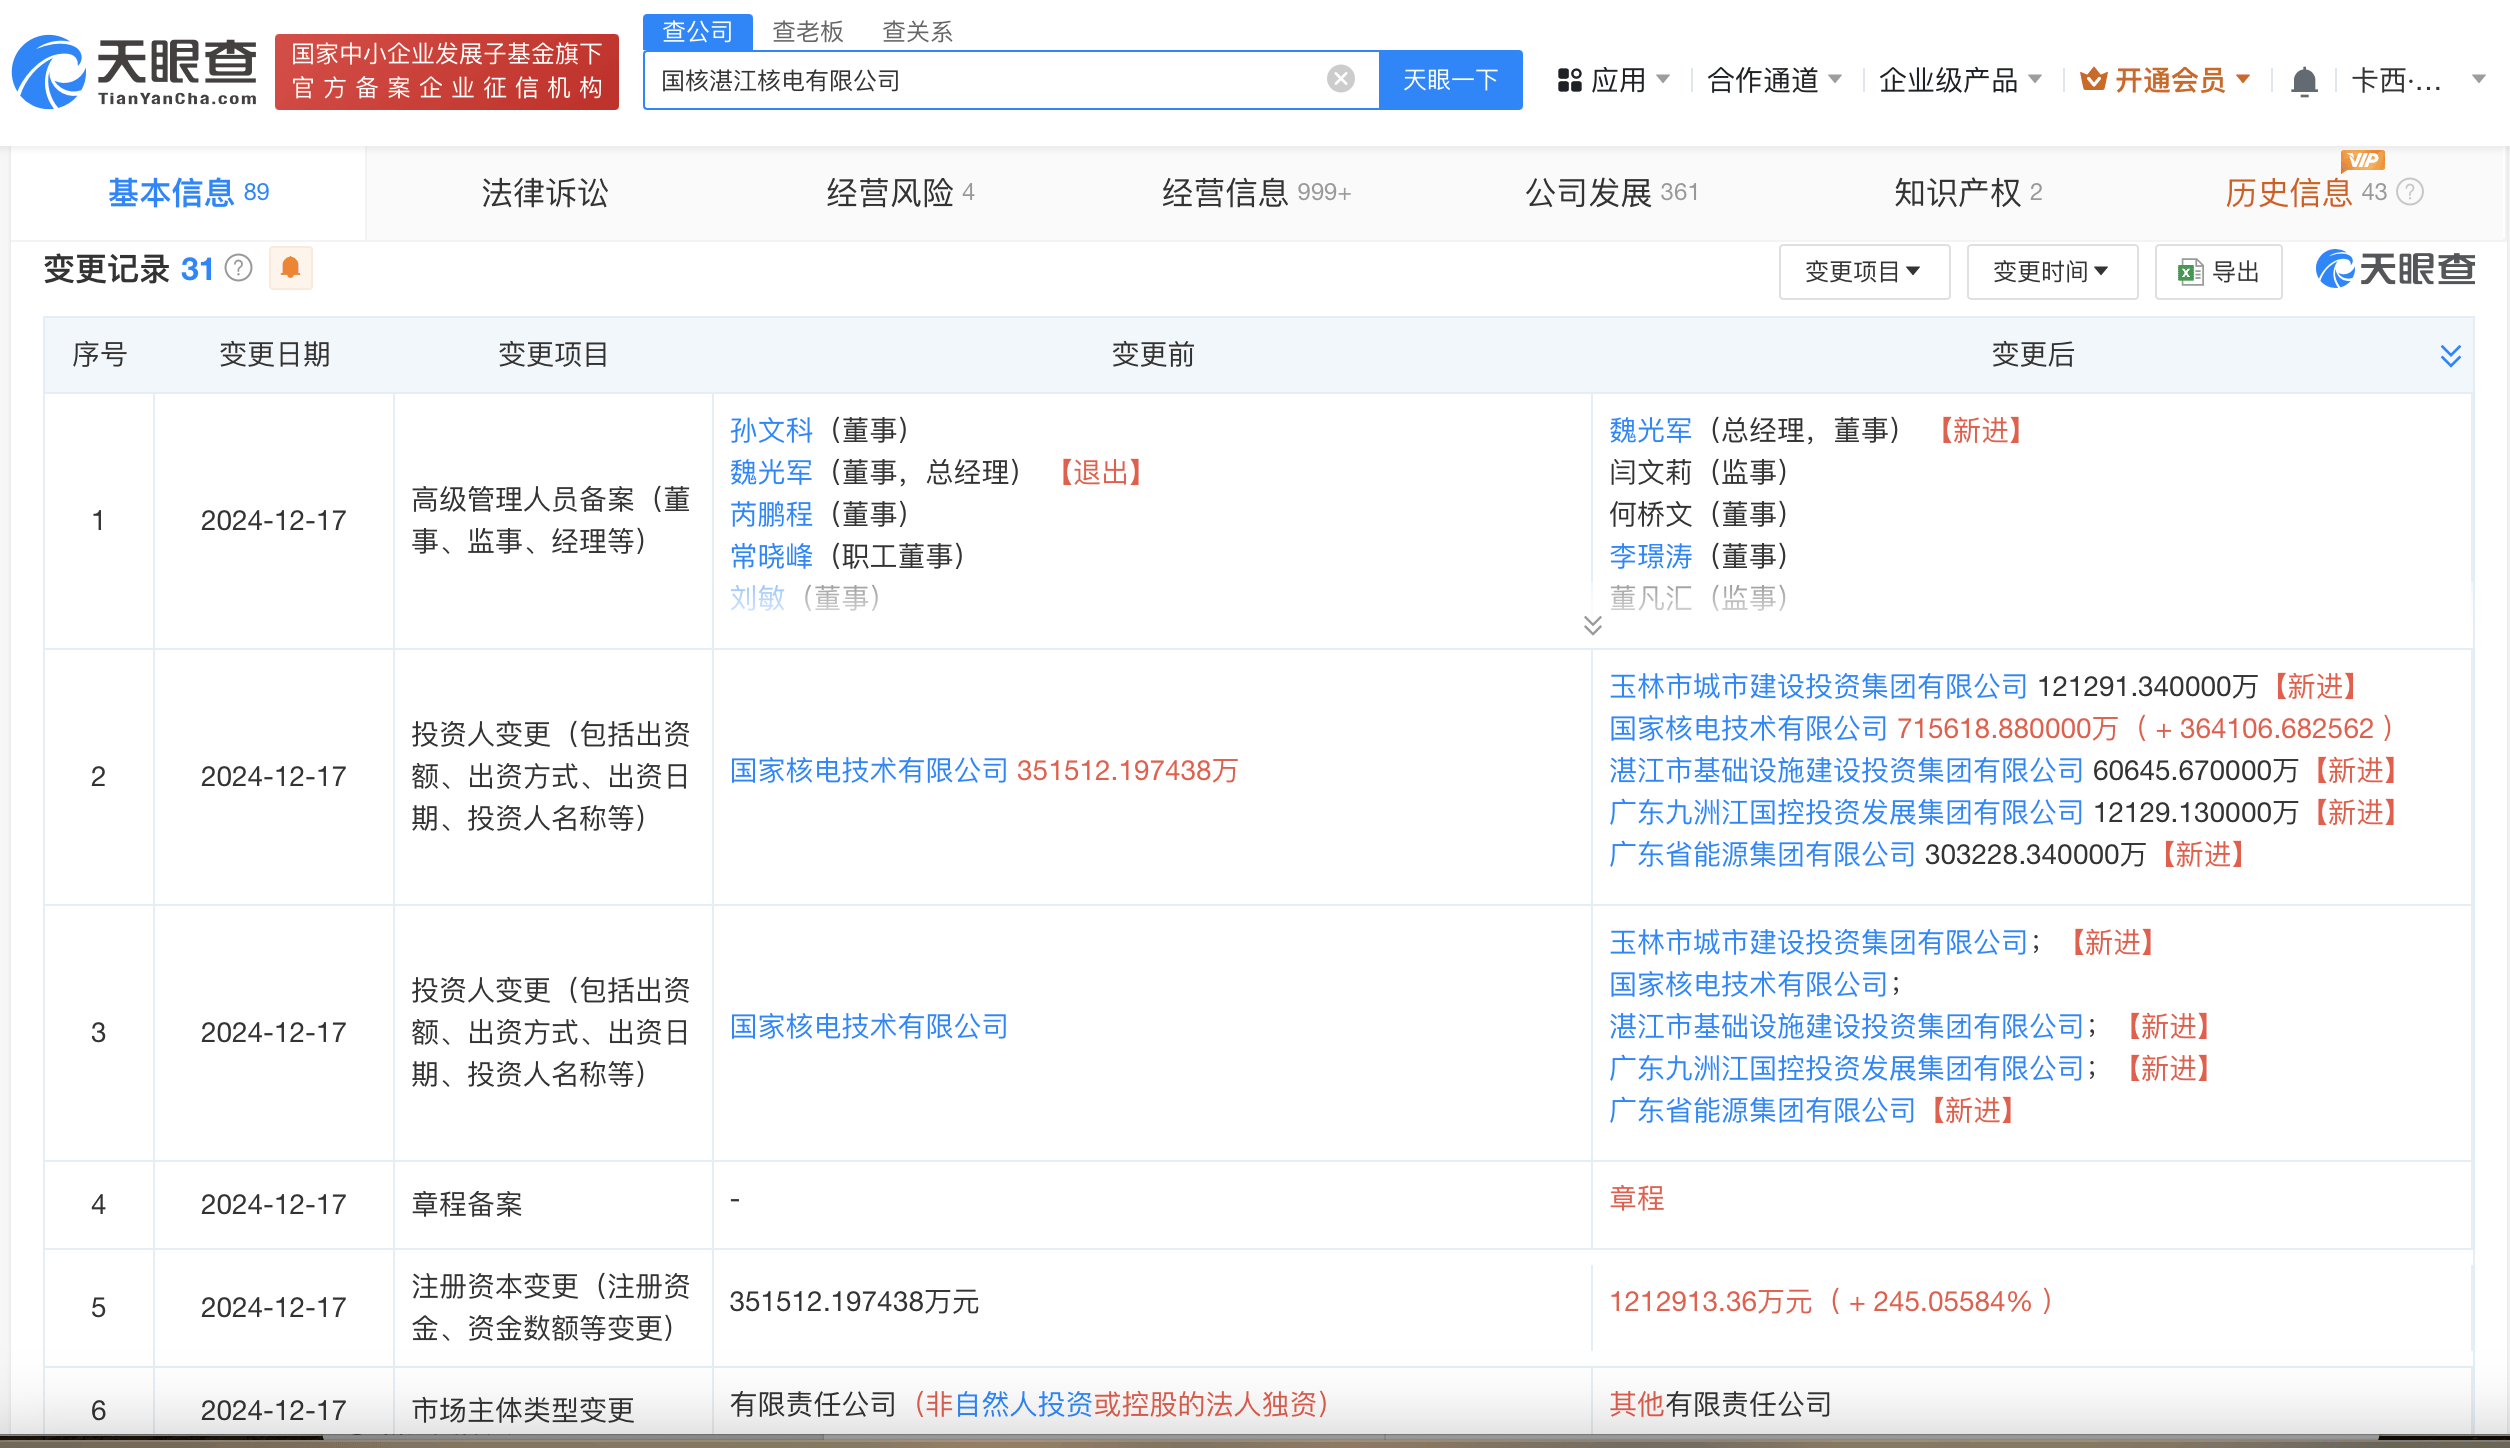Switch to 查关系 search tab
The width and height of the screenshot is (2510, 1448).
click(x=917, y=32)
